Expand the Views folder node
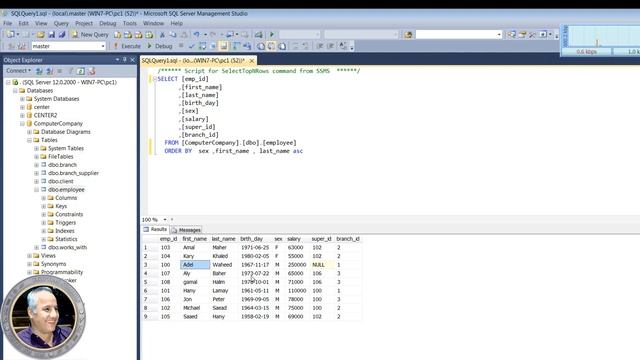The height and width of the screenshot is (360, 640). (29, 256)
